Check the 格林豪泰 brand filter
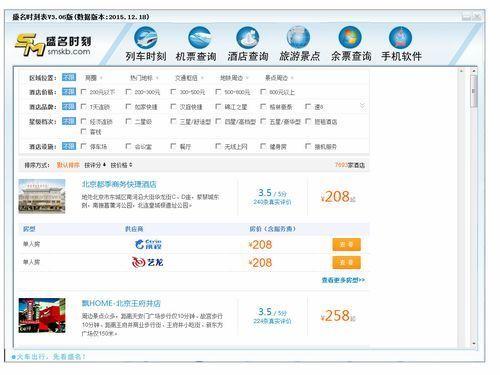Viewport: 500px width, 375px height. (263, 107)
